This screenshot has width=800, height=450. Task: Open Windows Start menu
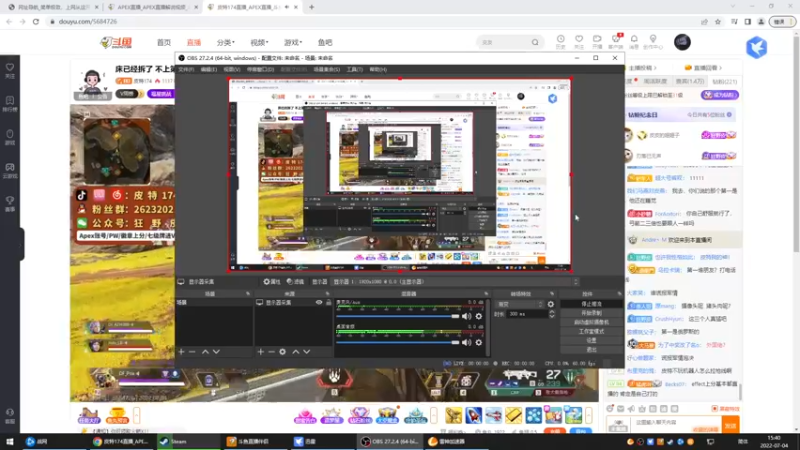click(x=9, y=442)
